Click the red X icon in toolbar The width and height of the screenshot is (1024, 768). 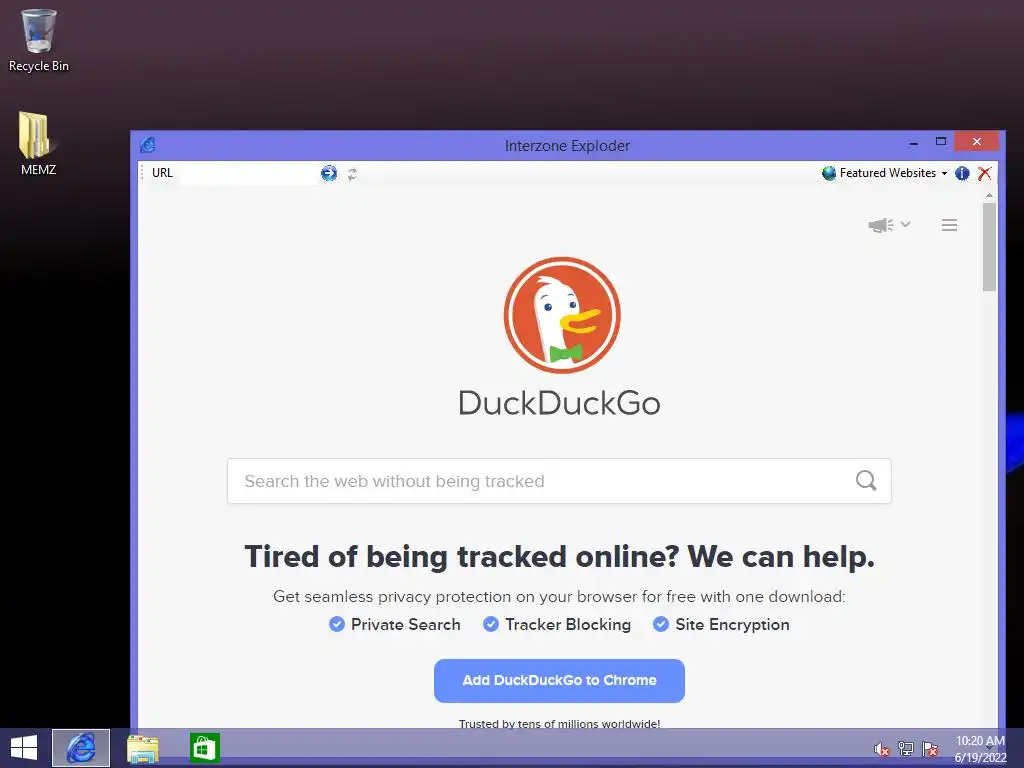(x=984, y=173)
